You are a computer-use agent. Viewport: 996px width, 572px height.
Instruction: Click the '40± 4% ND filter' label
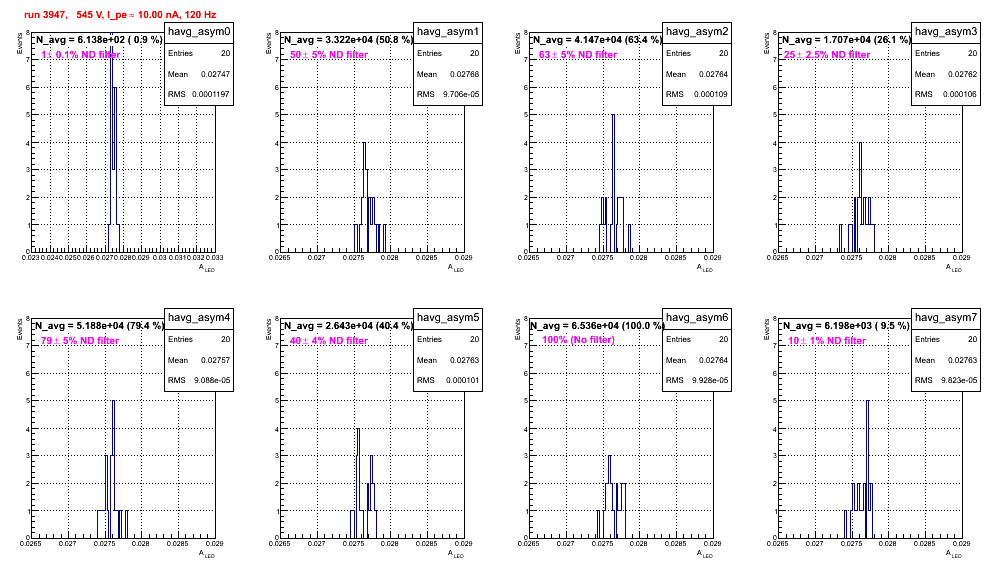(x=329, y=341)
